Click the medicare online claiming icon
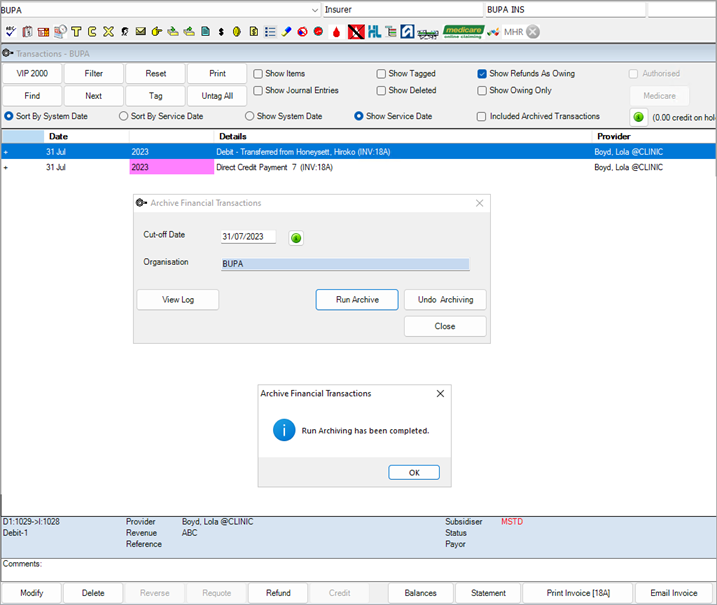 pos(464,32)
